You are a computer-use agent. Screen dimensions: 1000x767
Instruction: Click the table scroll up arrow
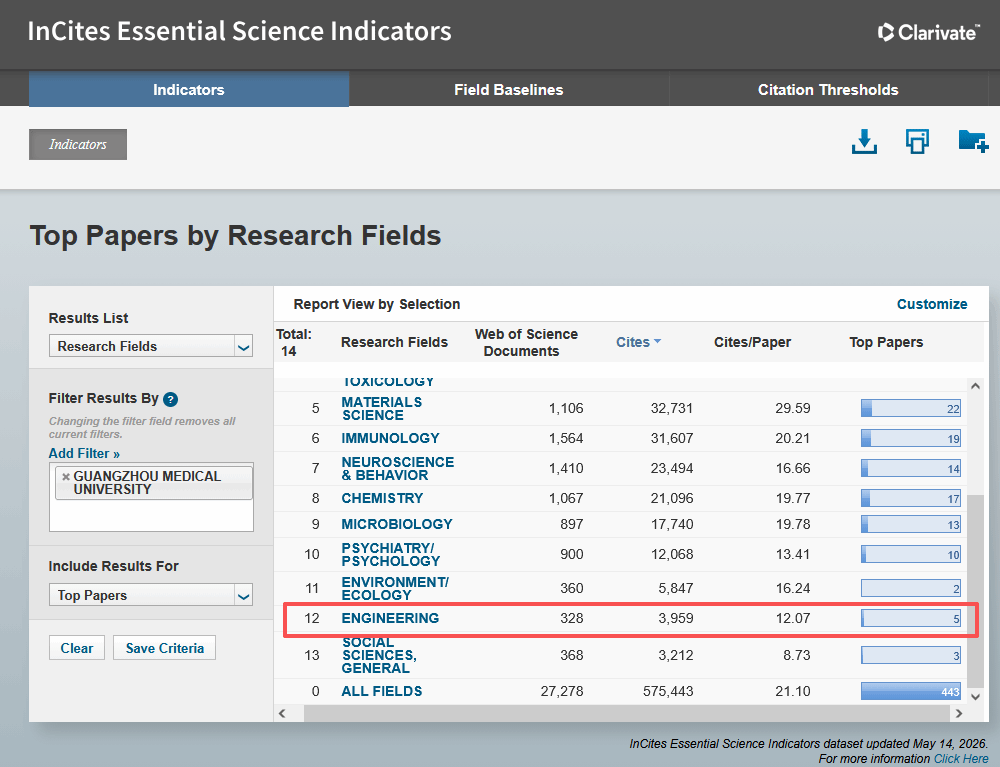click(975, 386)
